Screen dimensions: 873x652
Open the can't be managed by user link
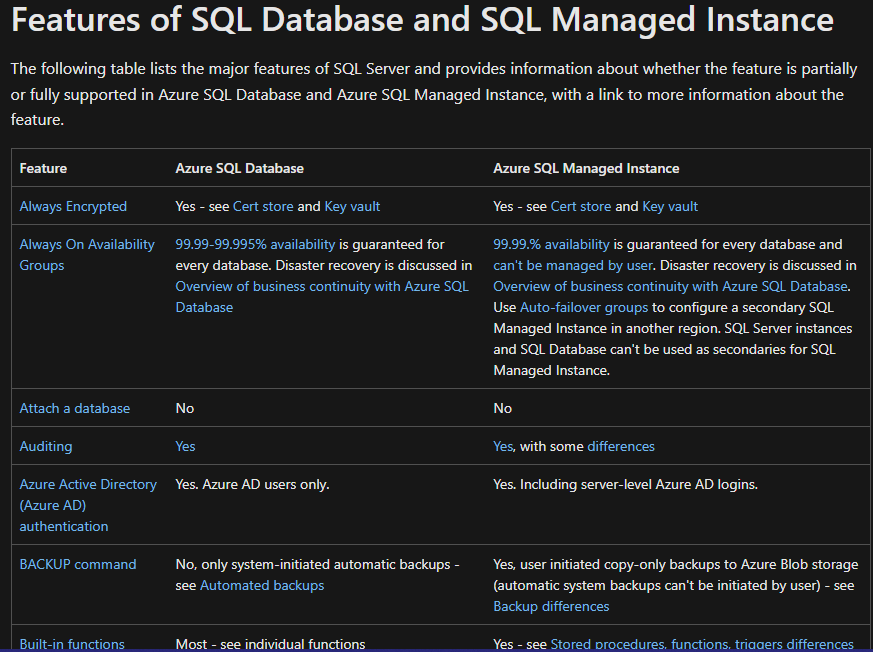point(572,265)
